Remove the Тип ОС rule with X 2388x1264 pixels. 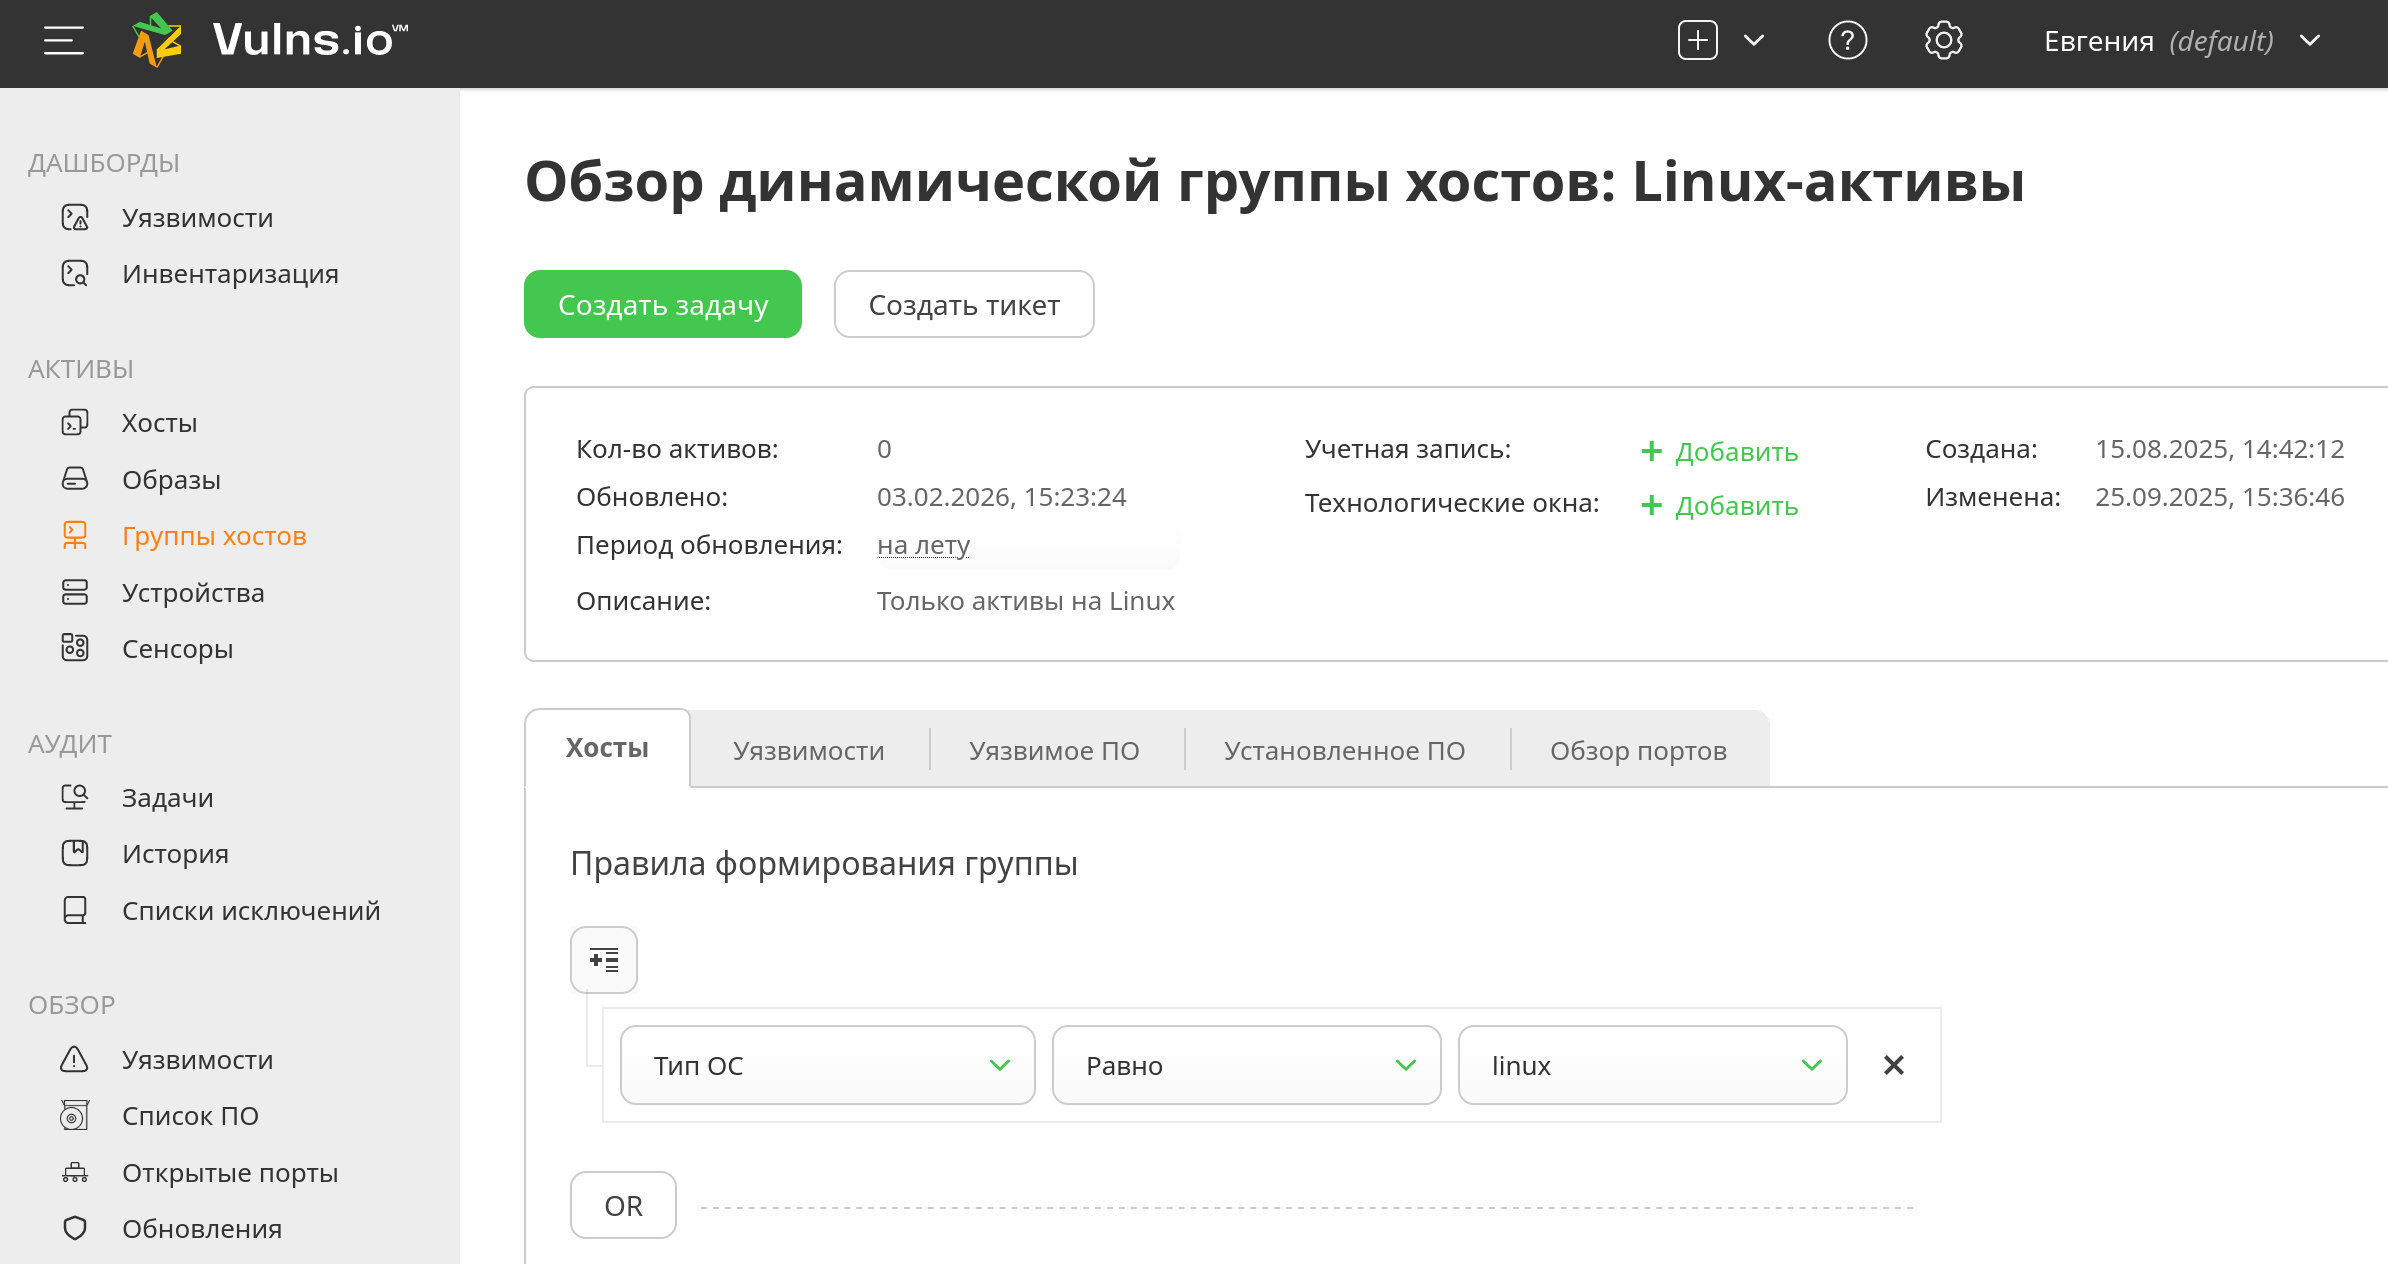tap(1893, 1066)
